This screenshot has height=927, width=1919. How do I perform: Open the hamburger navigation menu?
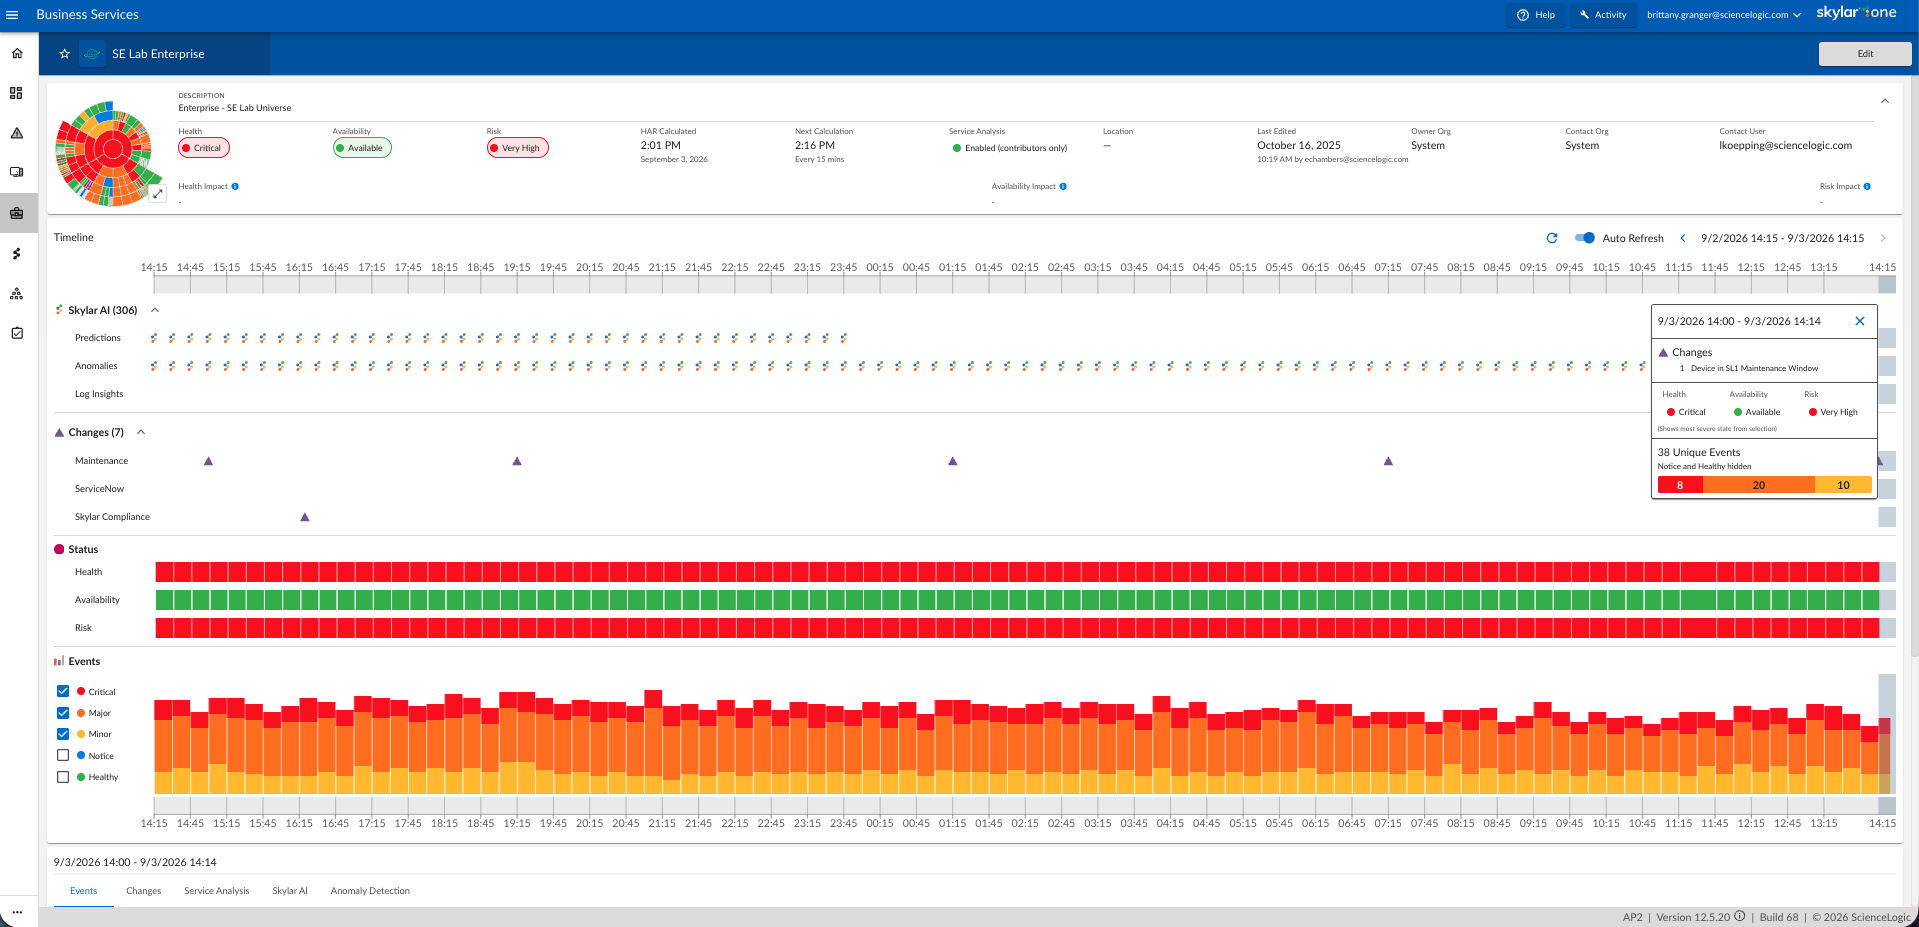pyautogui.click(x=12, y=15)
